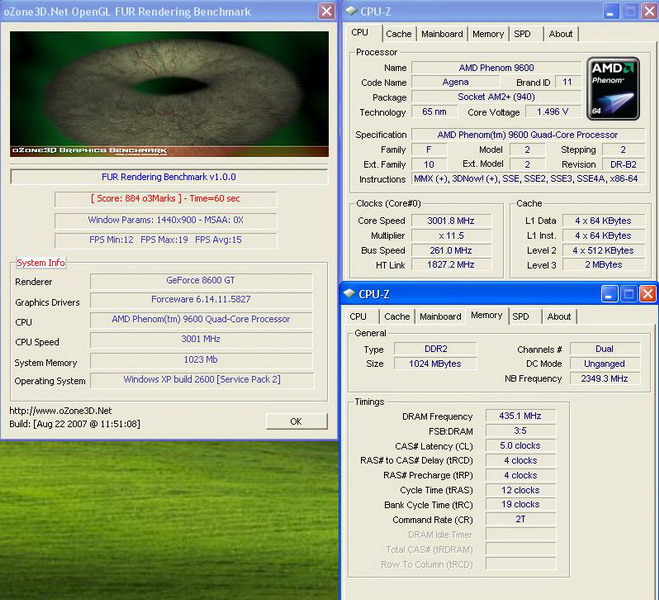The image size is (659, 600).
Task: Click the 5.0 clocks CAS# Latency value
Action: click(x=520, y=445)
